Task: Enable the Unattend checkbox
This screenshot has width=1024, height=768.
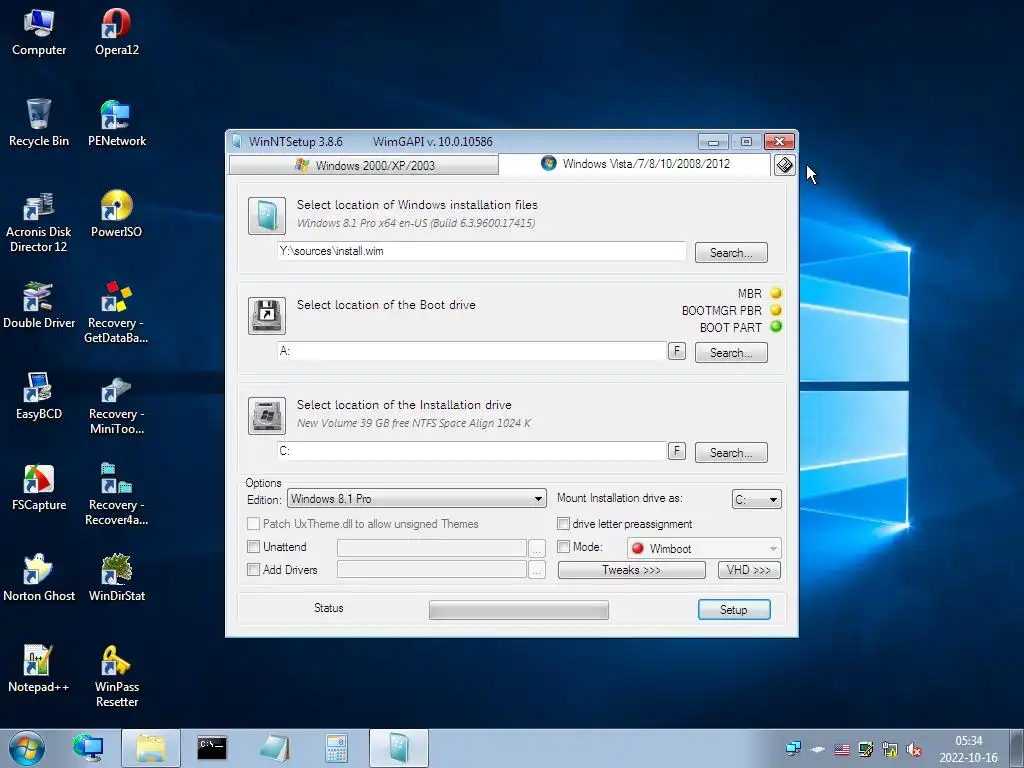Action: click(x=253, y=547)
